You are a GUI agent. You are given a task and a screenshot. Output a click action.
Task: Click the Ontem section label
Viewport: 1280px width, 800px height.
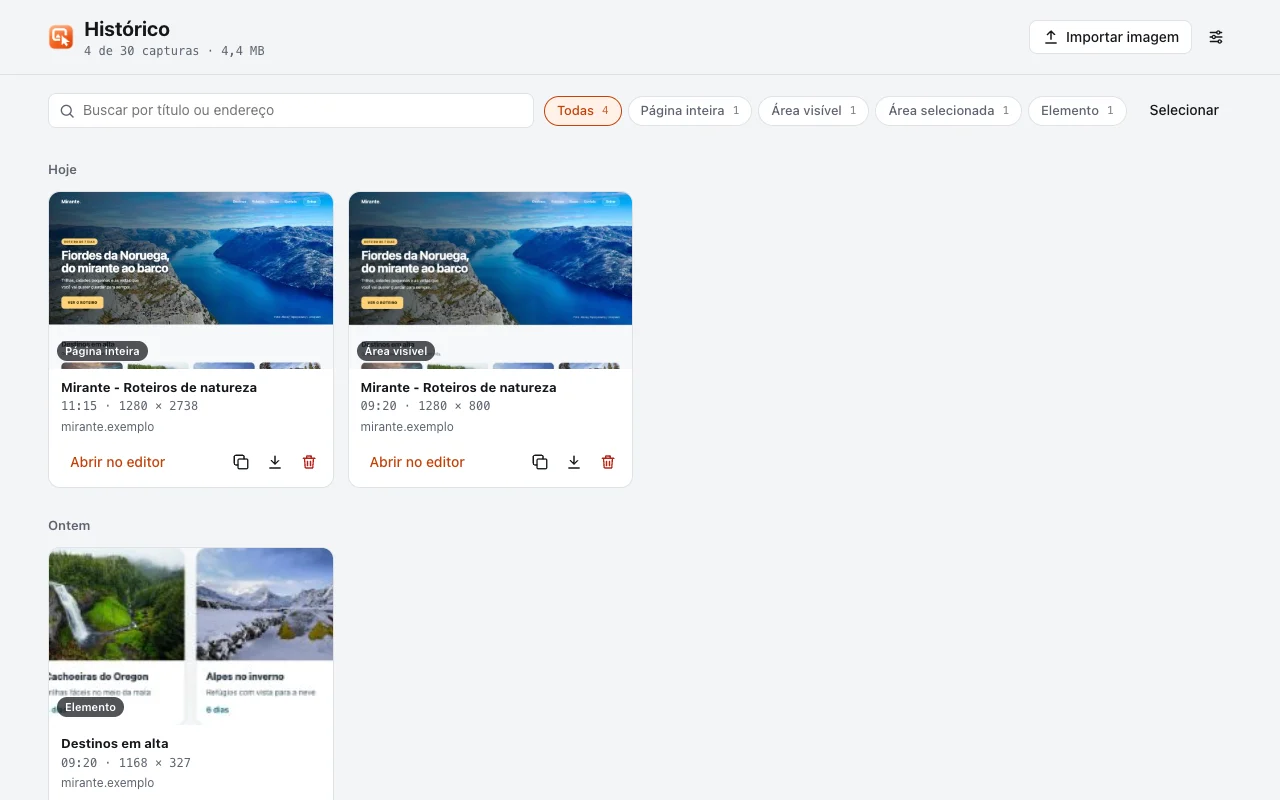69,526
